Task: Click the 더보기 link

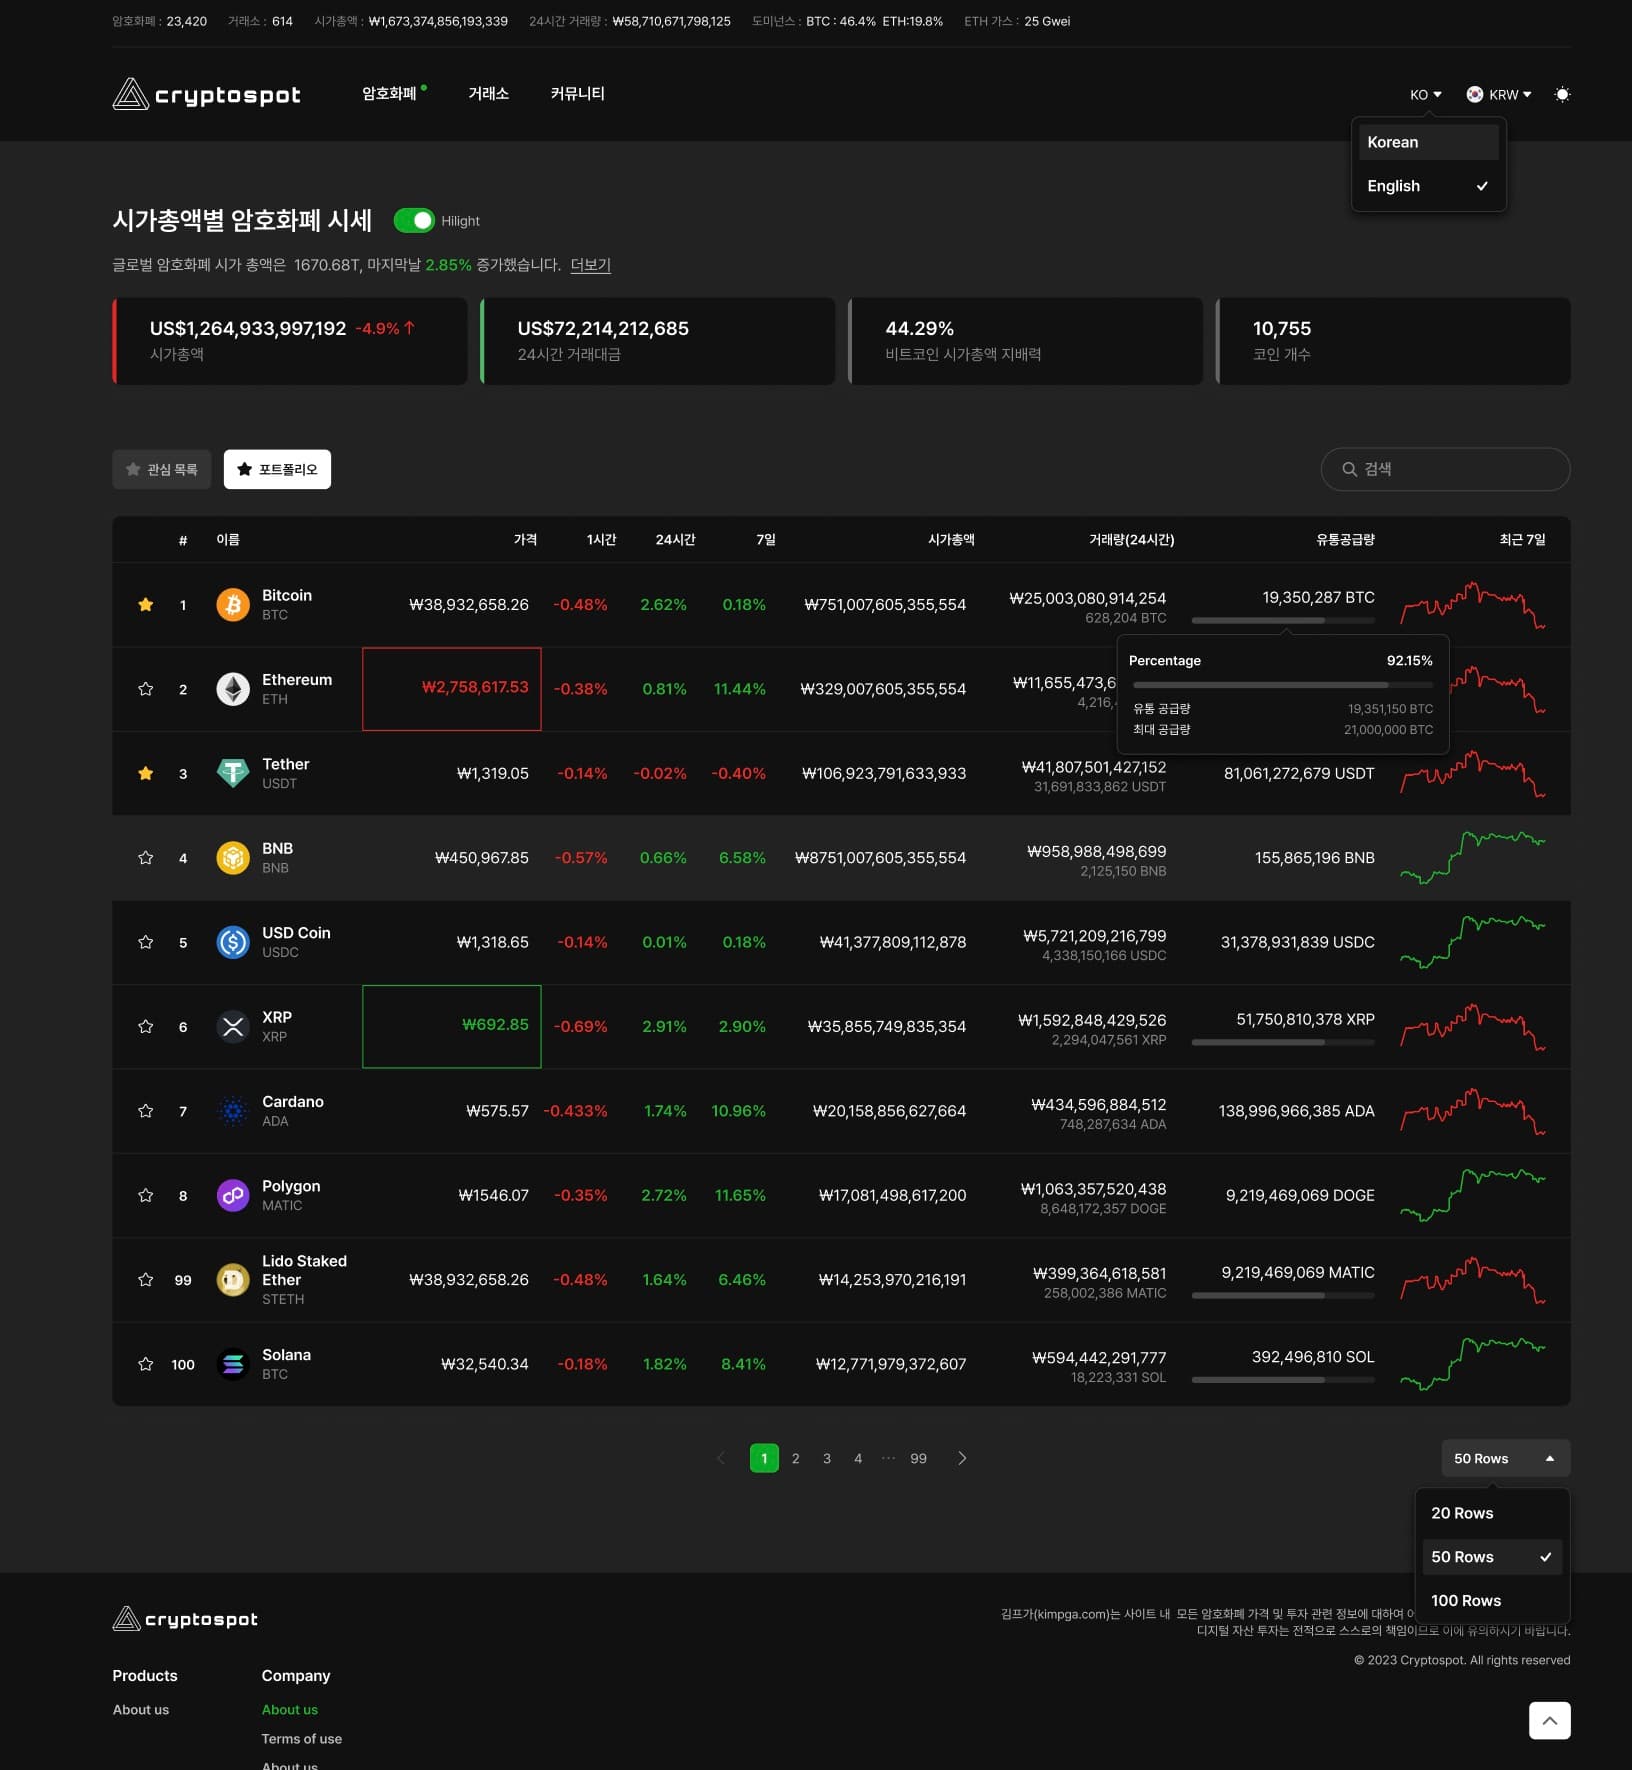Action: [590, 265]
